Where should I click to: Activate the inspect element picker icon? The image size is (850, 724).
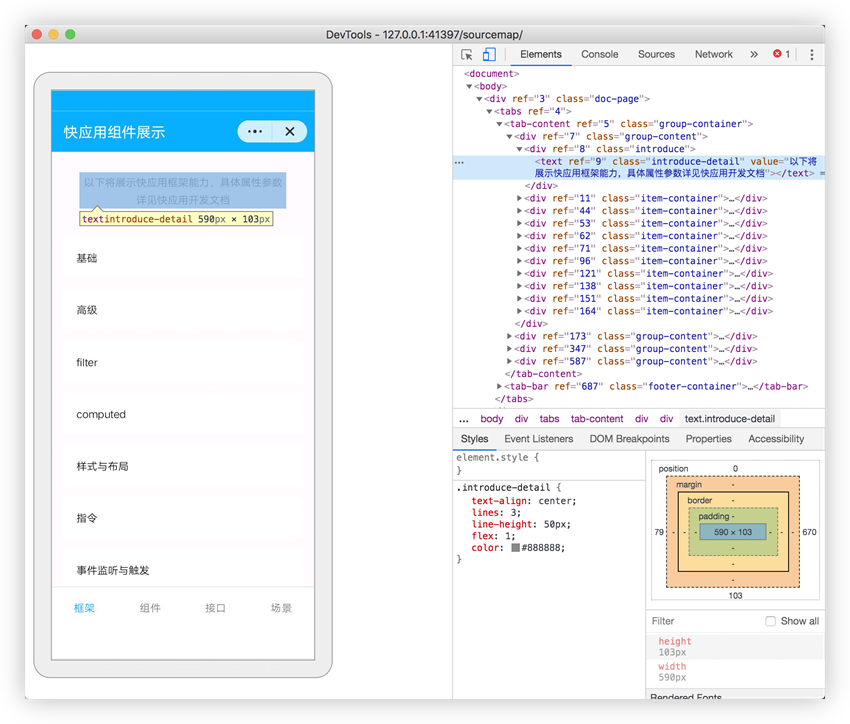[467, 55]
